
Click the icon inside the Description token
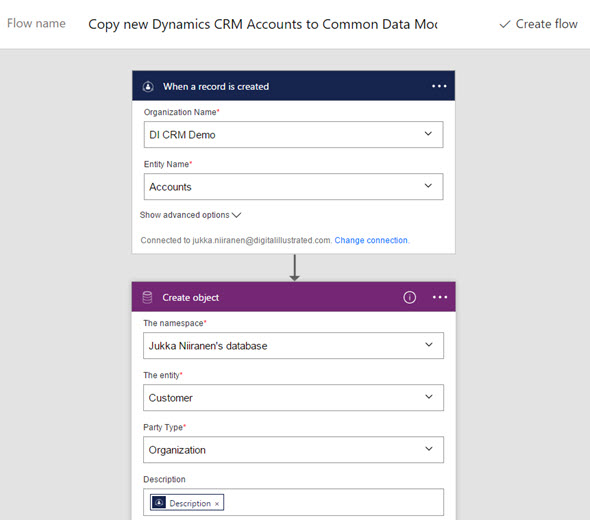(159, 502)
